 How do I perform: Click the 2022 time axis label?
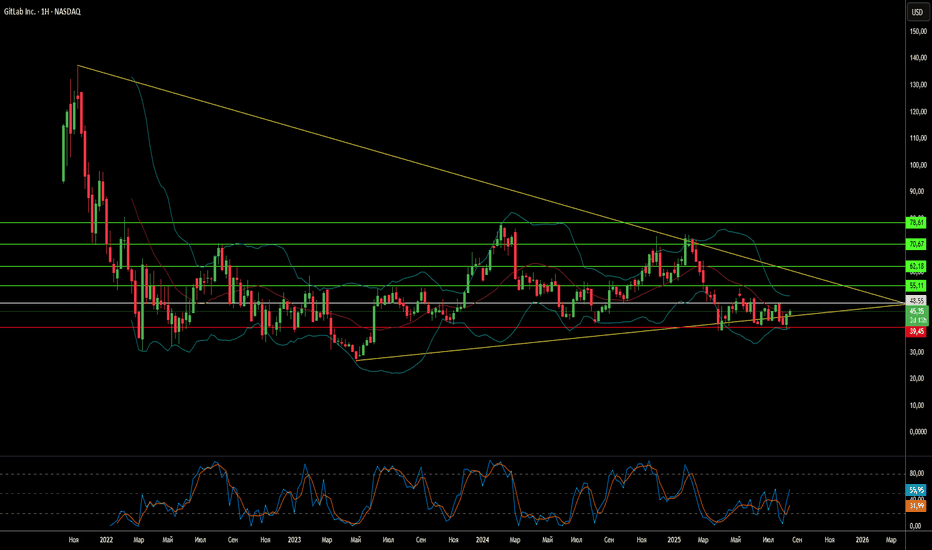tap(106, 540)
